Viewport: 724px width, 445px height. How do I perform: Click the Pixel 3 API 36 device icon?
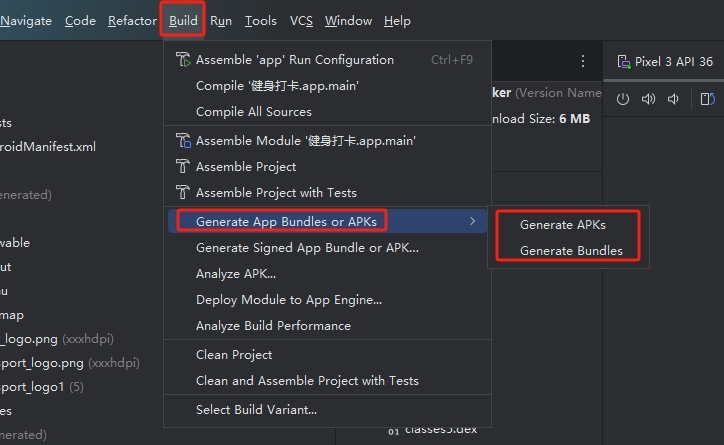pos(624,61)
